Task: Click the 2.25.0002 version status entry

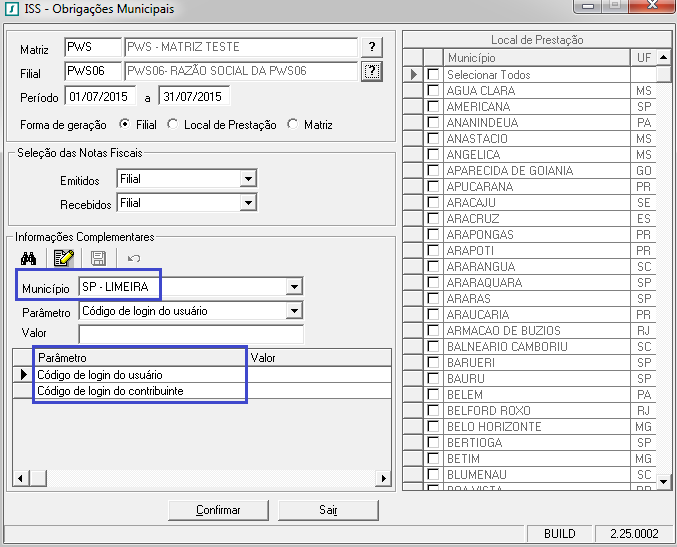Action: (634, 534)
